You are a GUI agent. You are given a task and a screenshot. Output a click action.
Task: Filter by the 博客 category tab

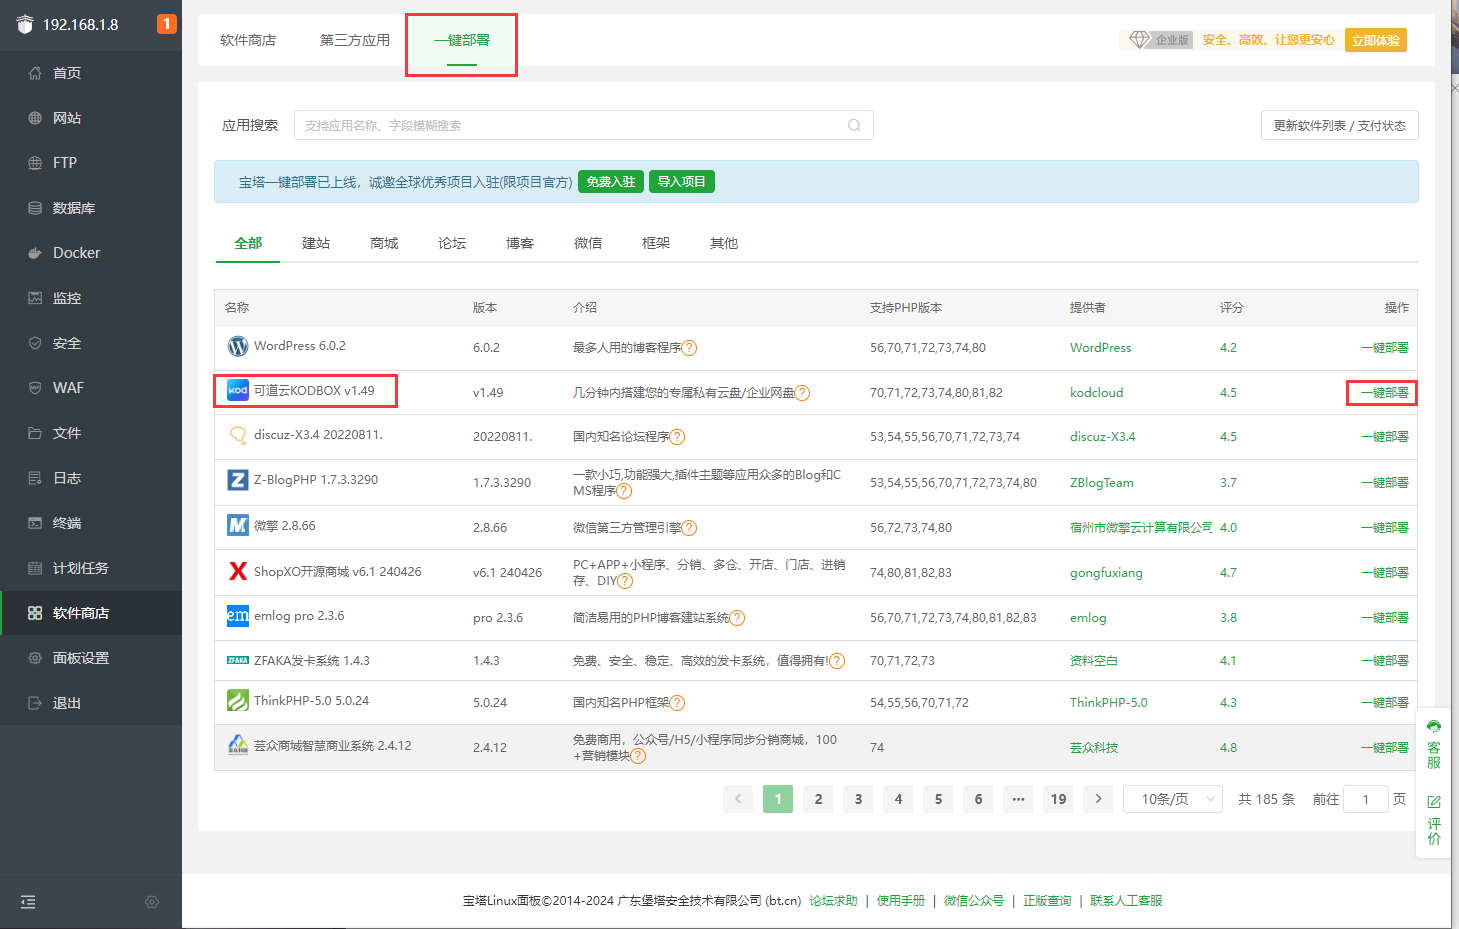520,243
